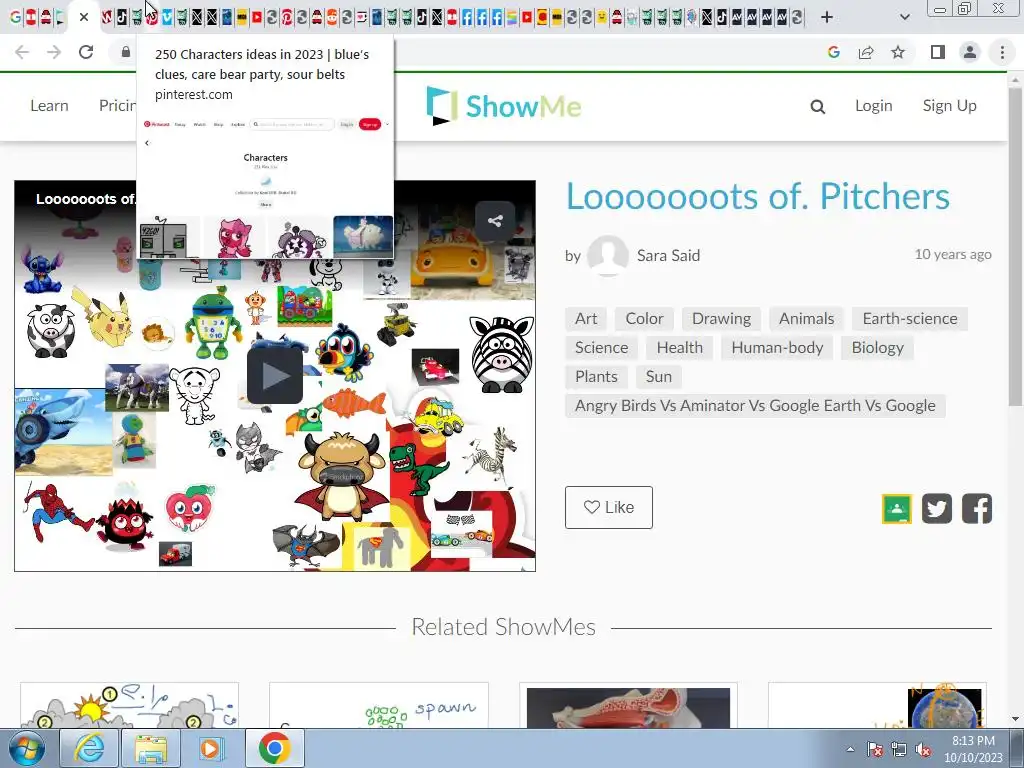Screen dimensions: 1024x768
Task: Click the Looooooots of. Pitchers title
Action: [758, 196]
